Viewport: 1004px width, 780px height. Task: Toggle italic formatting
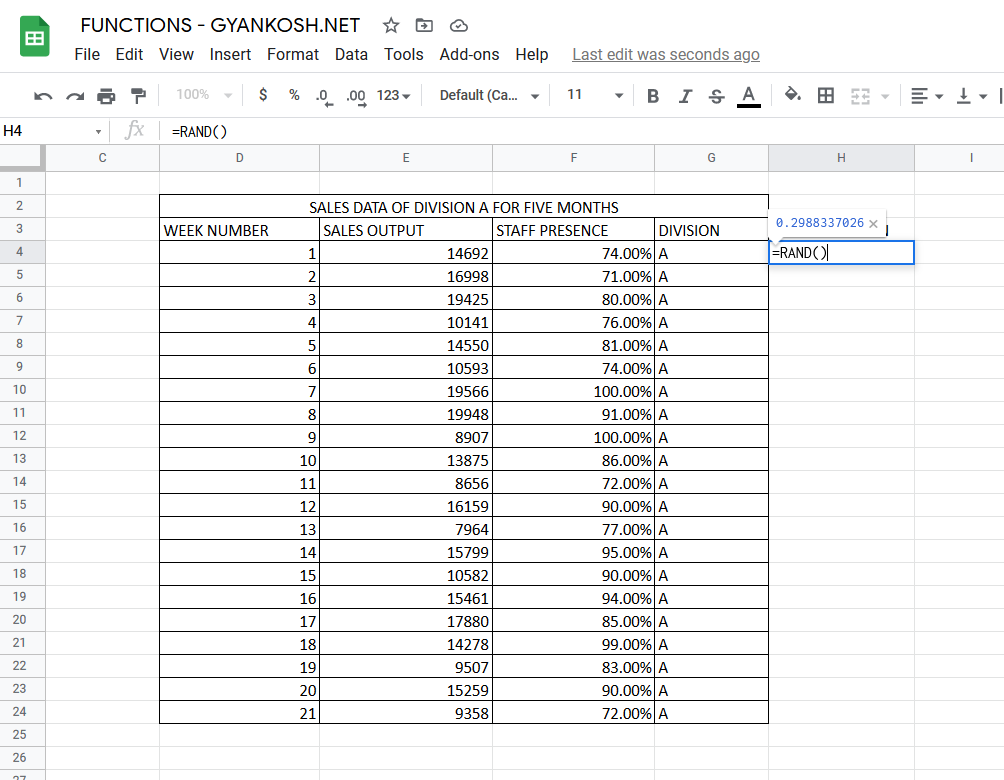(x=684, y=95)
